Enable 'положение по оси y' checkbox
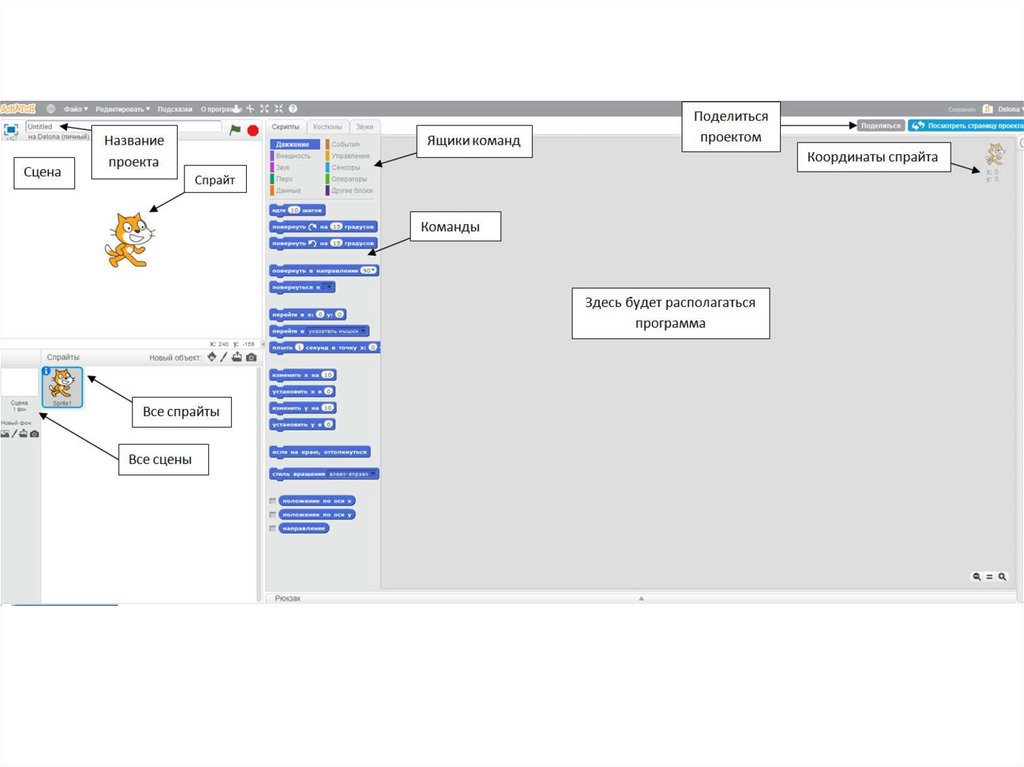Viewport: 1024px width, 767px height. pyautogui.click(x=272, y=514)
